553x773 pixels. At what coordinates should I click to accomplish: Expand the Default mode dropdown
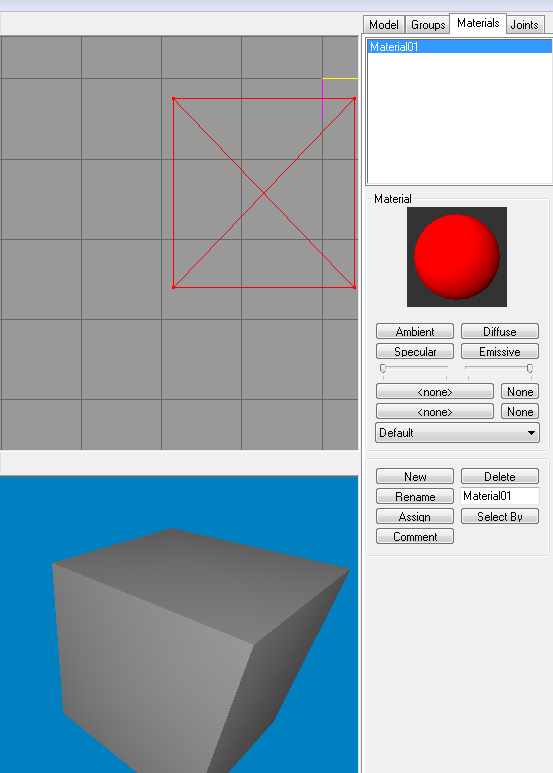(x=457, y=433)
